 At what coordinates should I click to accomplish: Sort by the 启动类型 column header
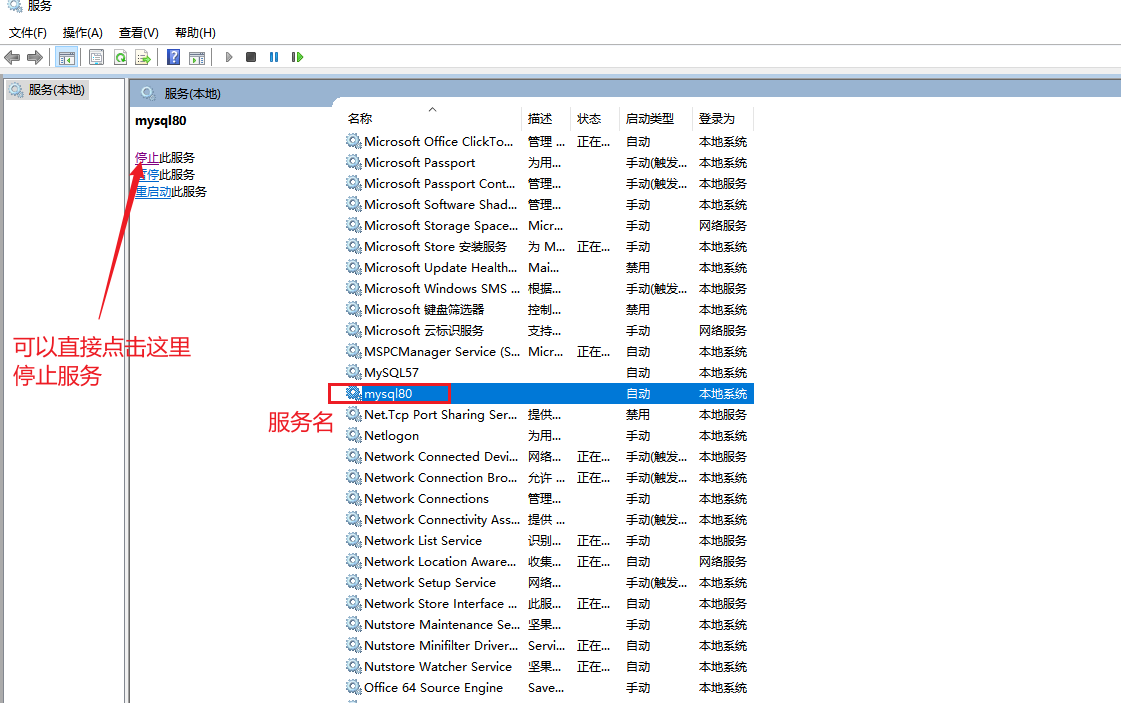point(649,118)
